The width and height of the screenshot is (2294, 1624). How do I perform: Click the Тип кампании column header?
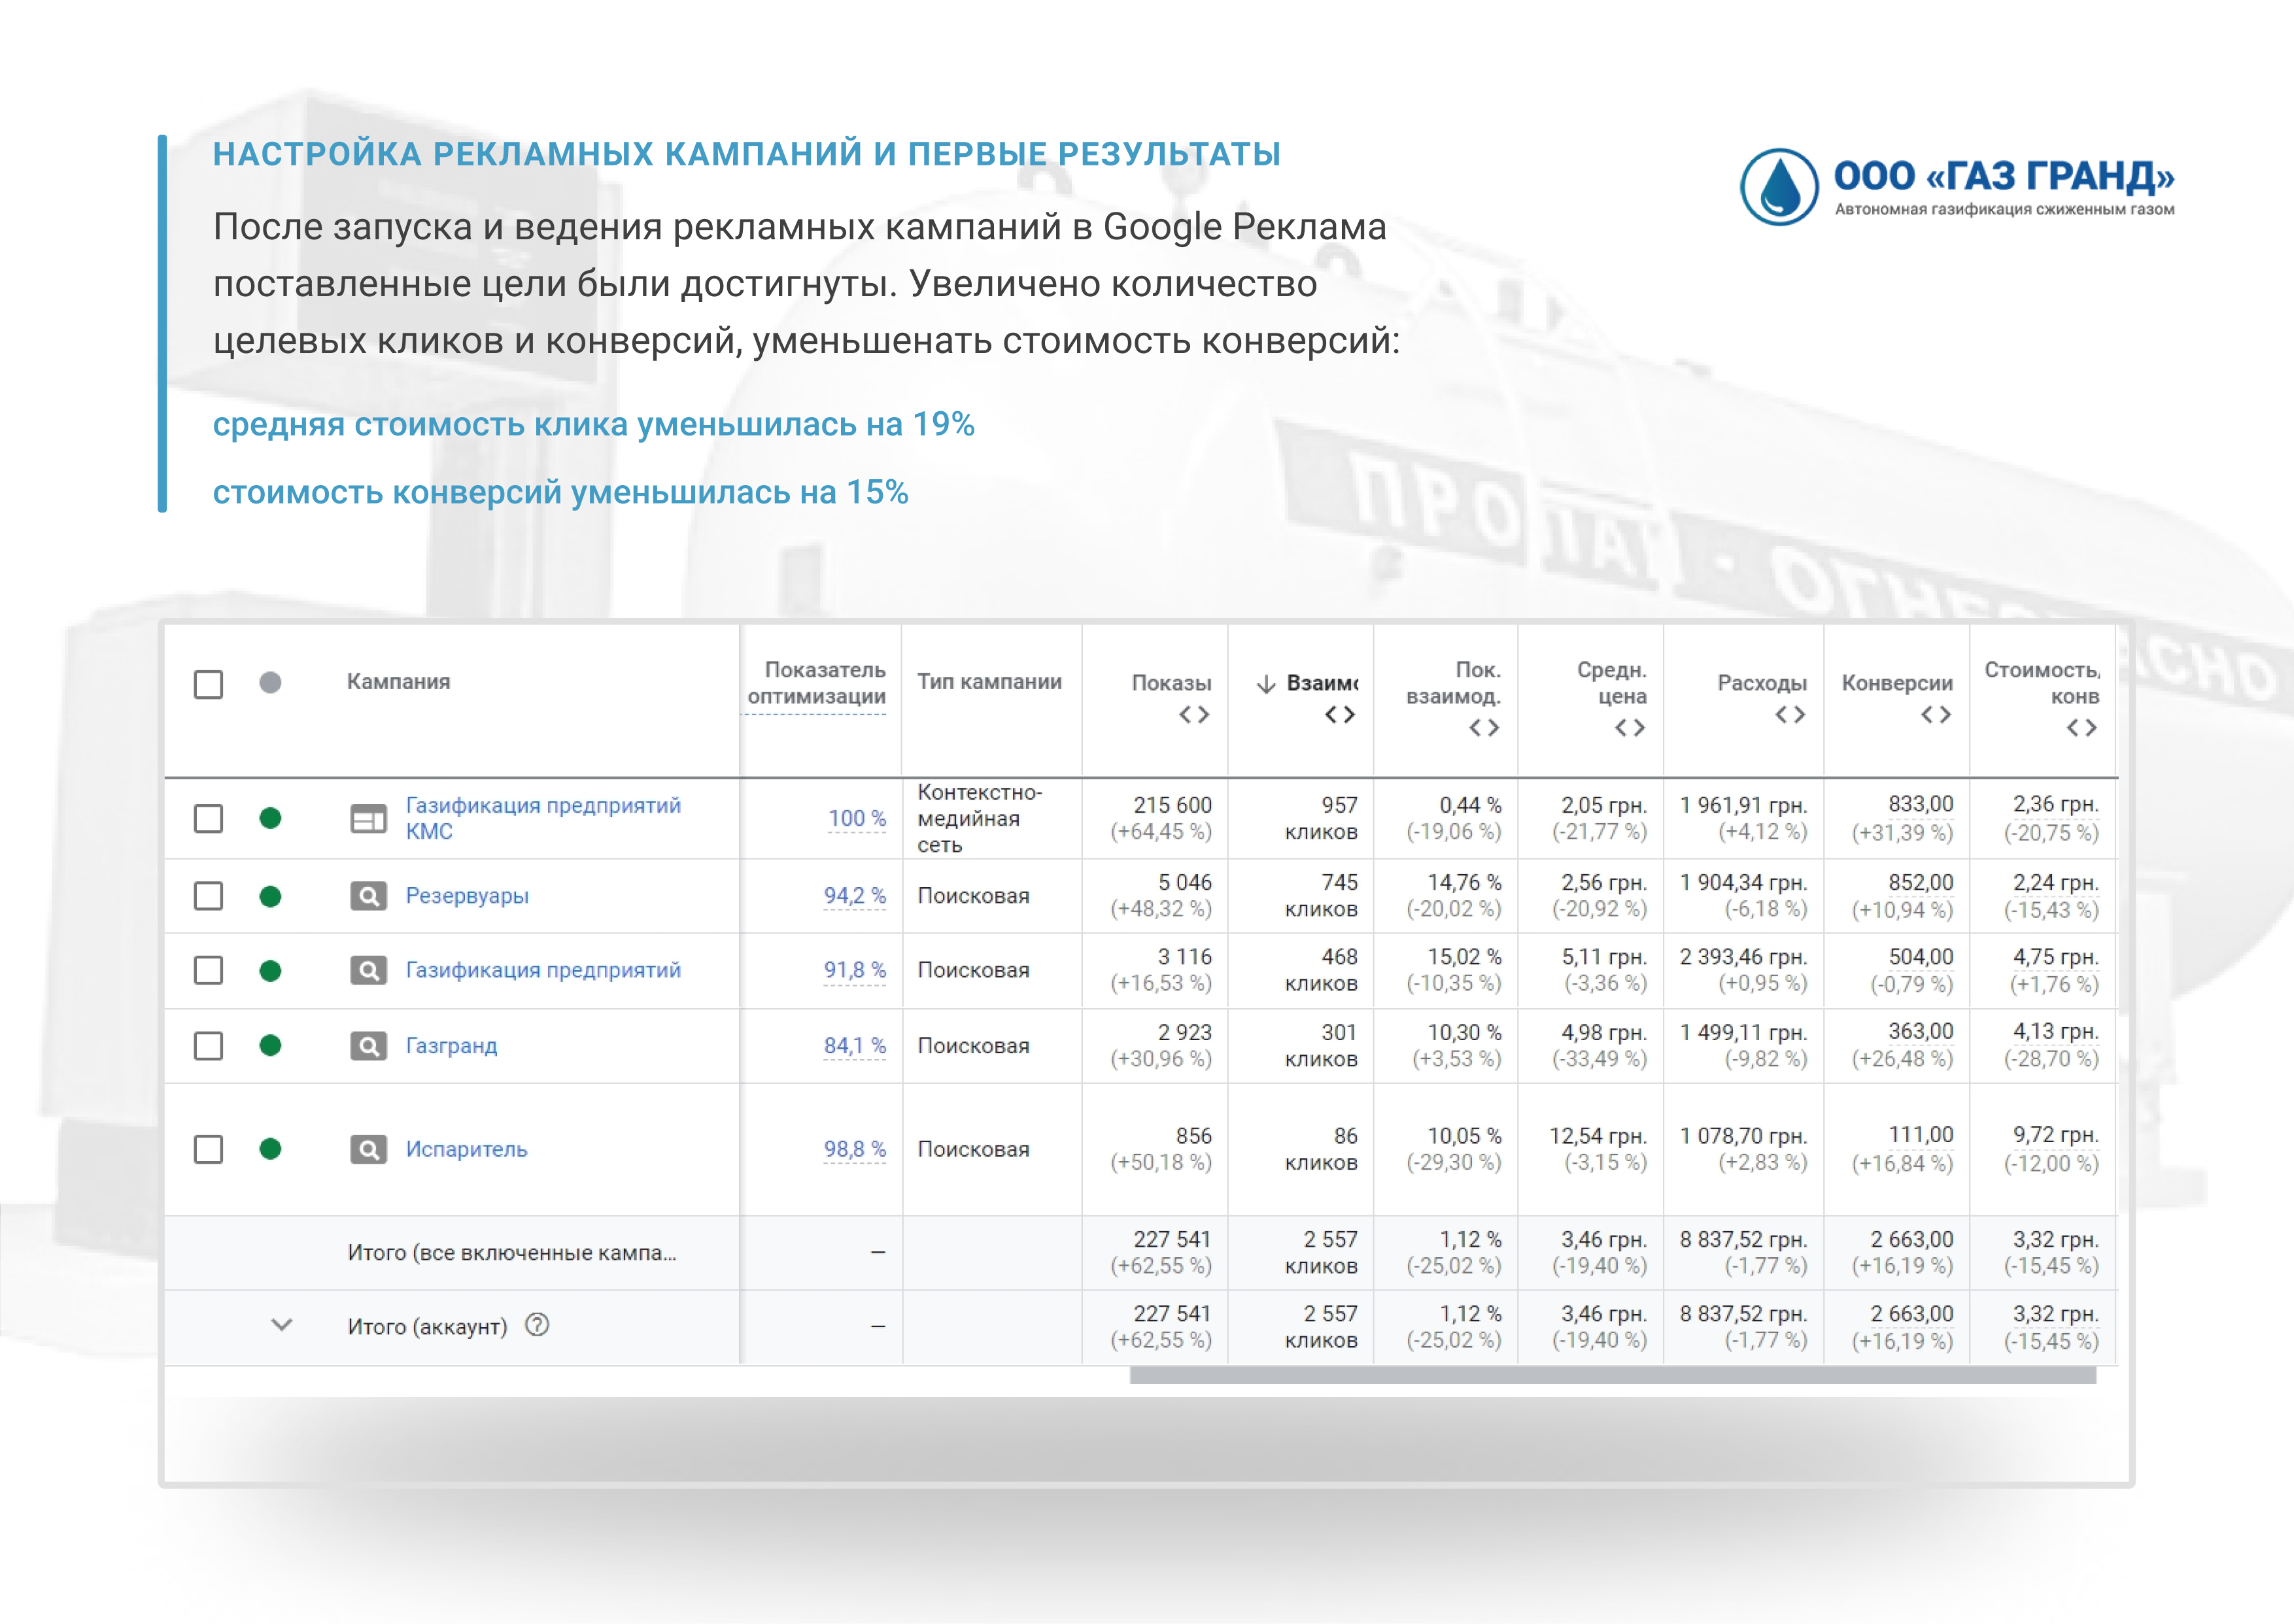click(990, 682)
